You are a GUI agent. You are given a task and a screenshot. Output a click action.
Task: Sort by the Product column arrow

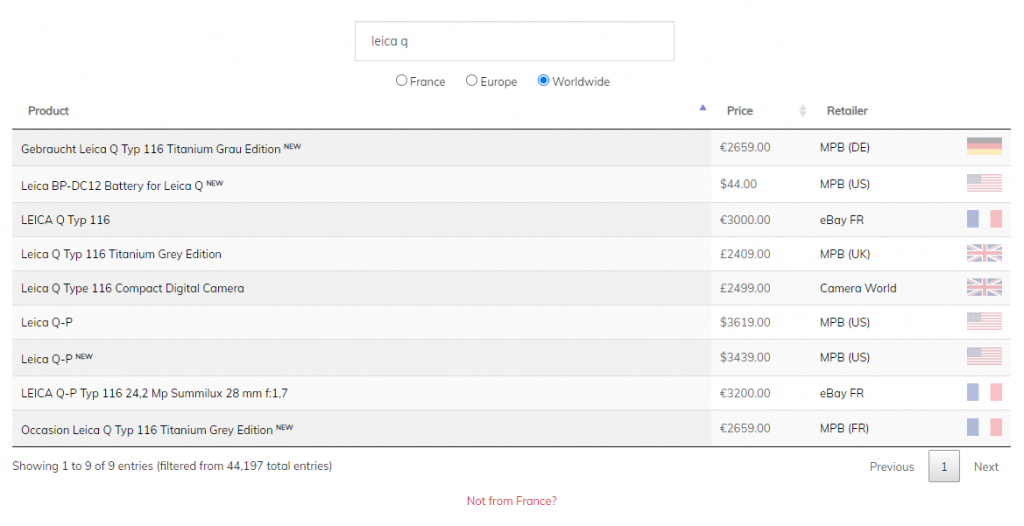tap(702, 109)
